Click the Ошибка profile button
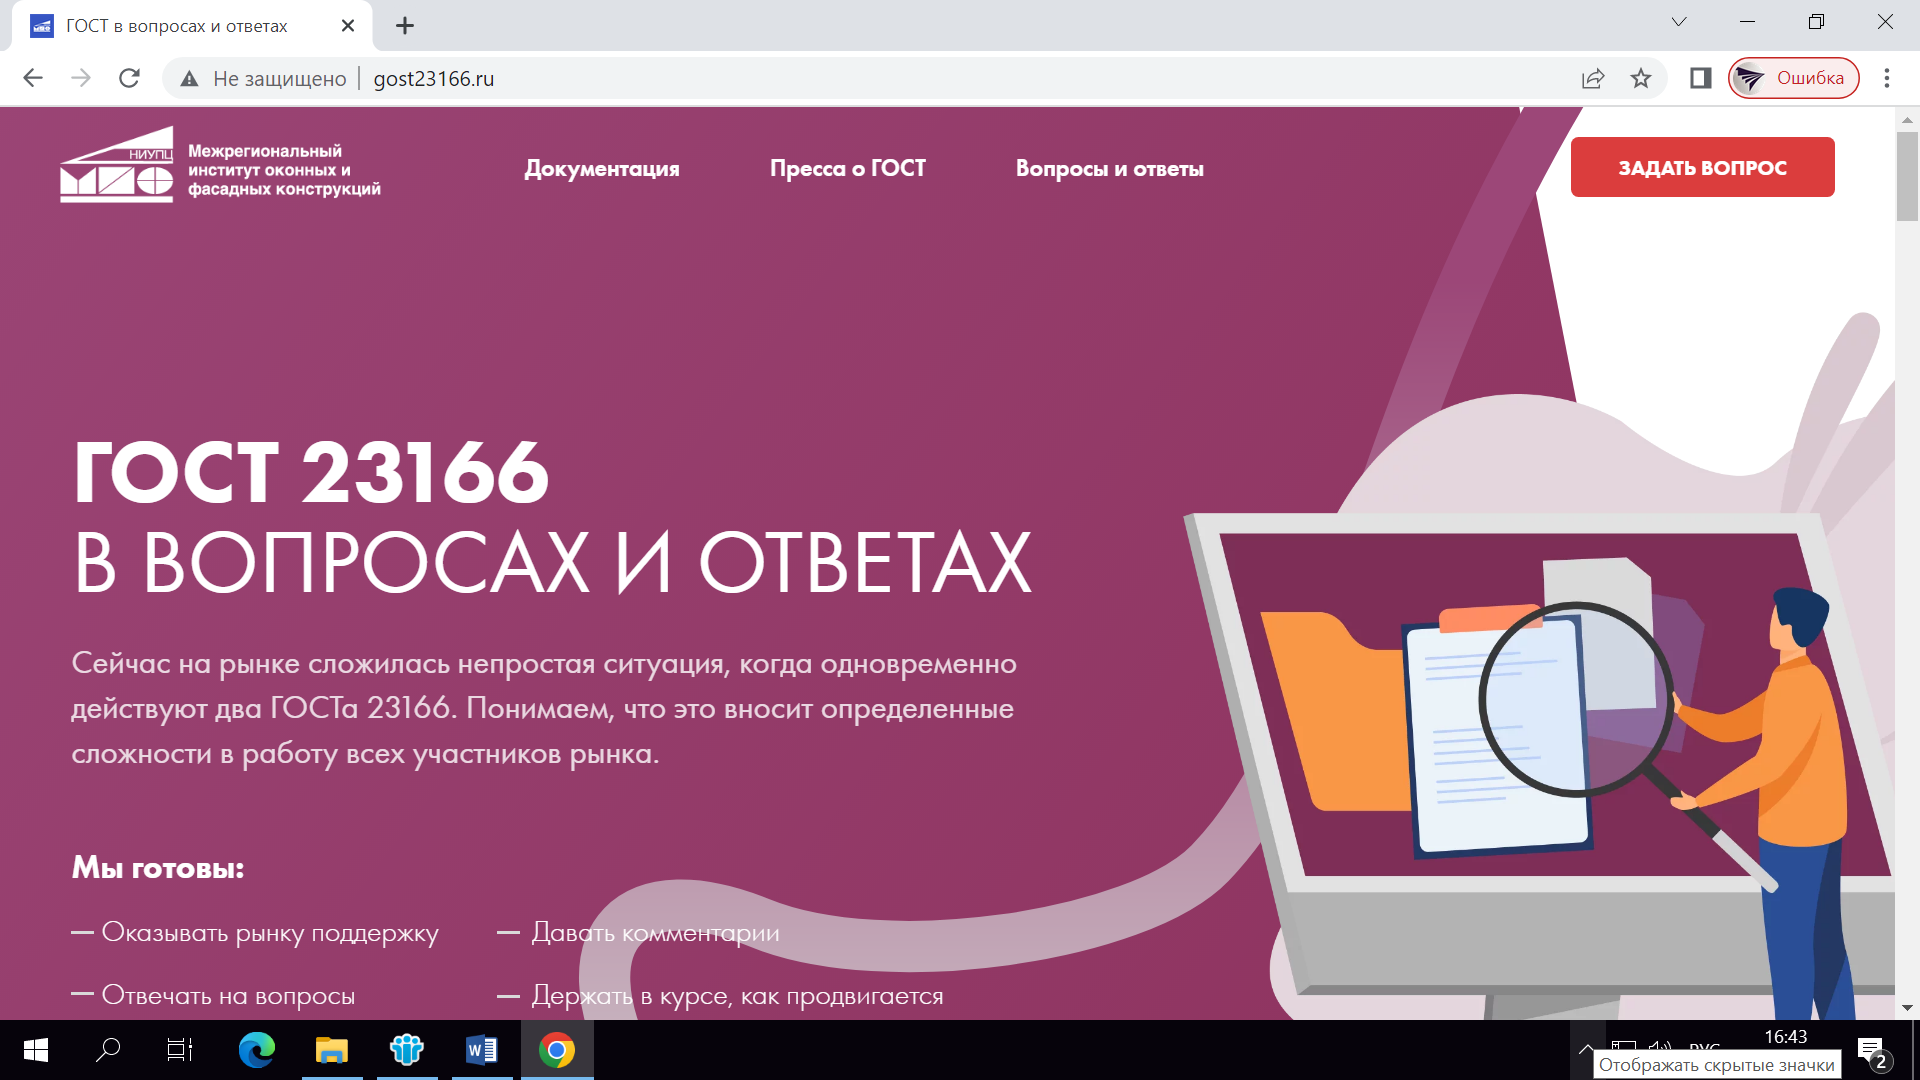 coord(1793,78)
